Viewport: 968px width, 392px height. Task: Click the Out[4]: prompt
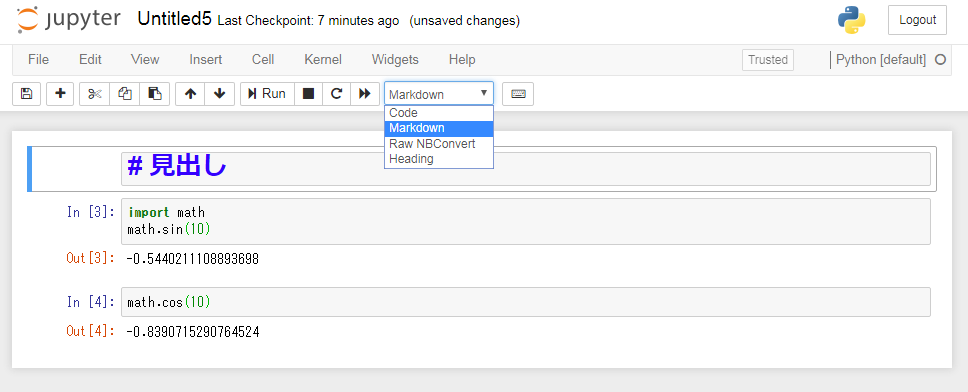91,332
